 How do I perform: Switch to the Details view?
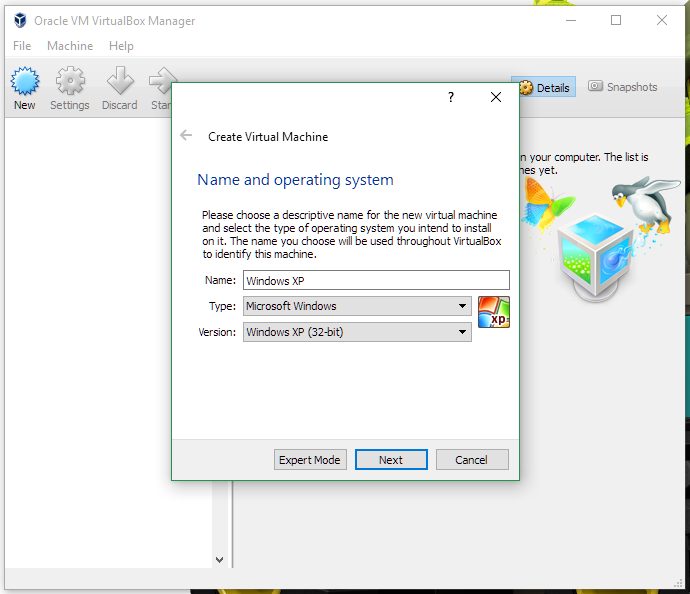543,87
